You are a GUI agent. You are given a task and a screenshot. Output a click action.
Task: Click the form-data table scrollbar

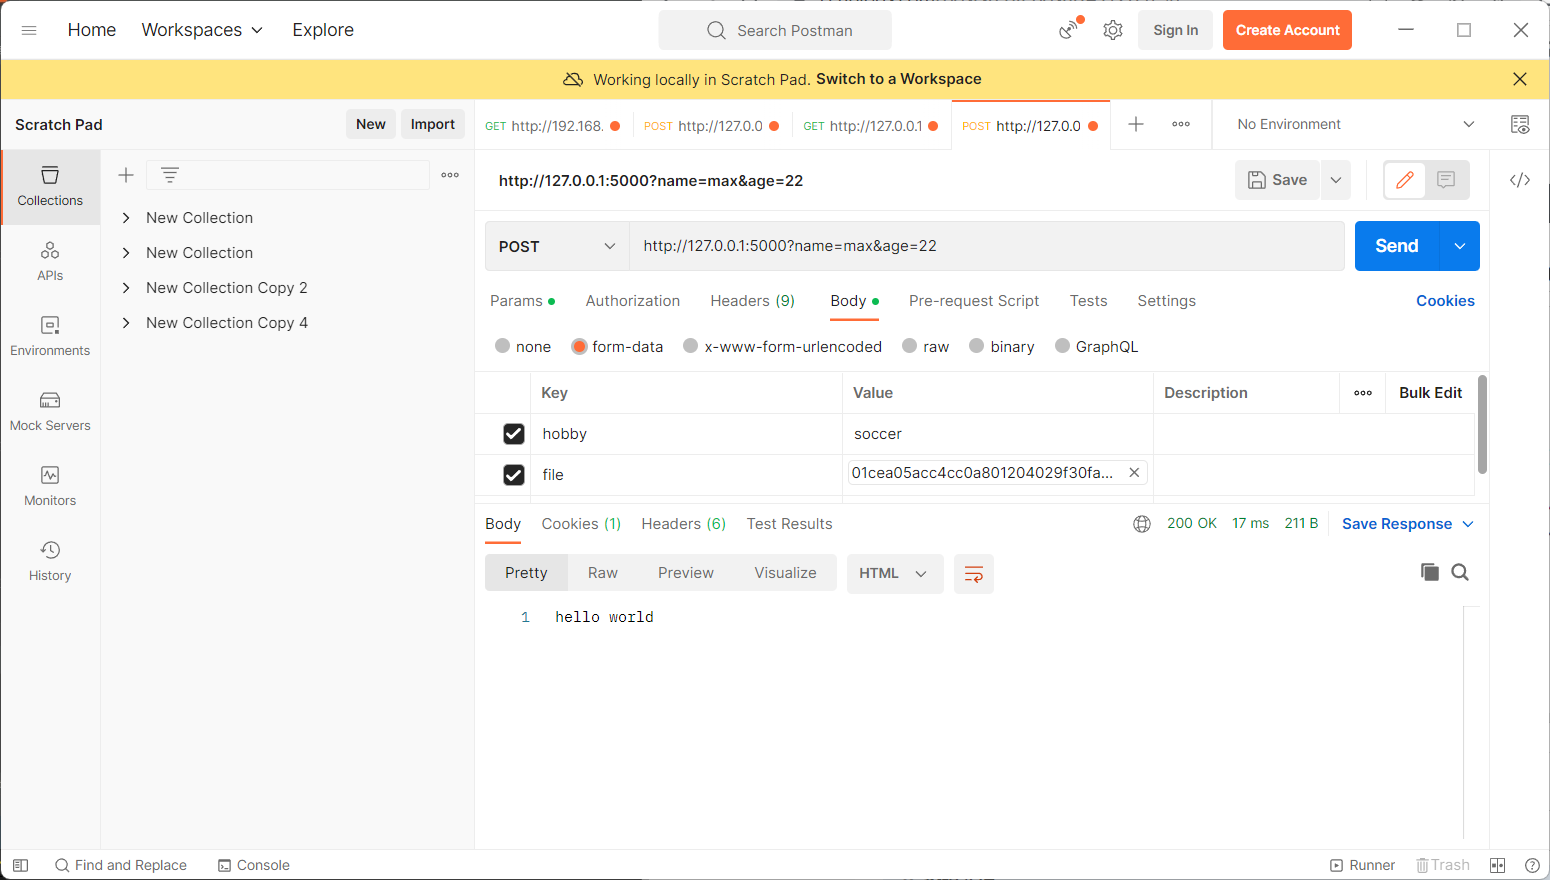tap(1482, 425)
